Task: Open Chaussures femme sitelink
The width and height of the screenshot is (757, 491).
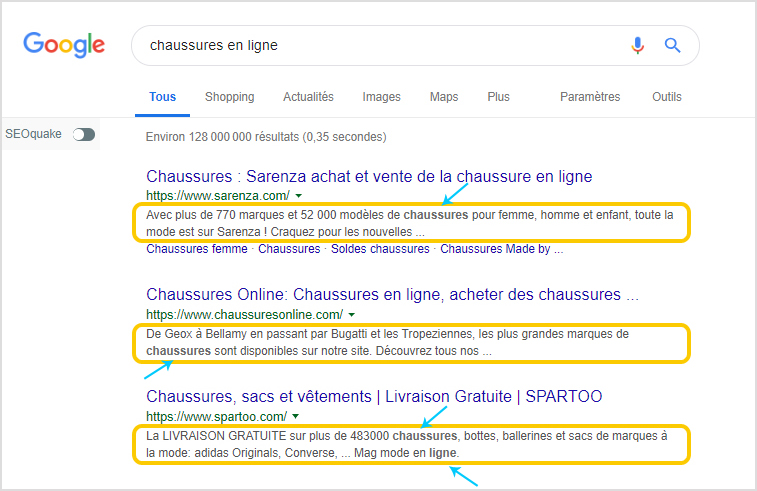Action: pyautogui.click(x=197, y=249)
